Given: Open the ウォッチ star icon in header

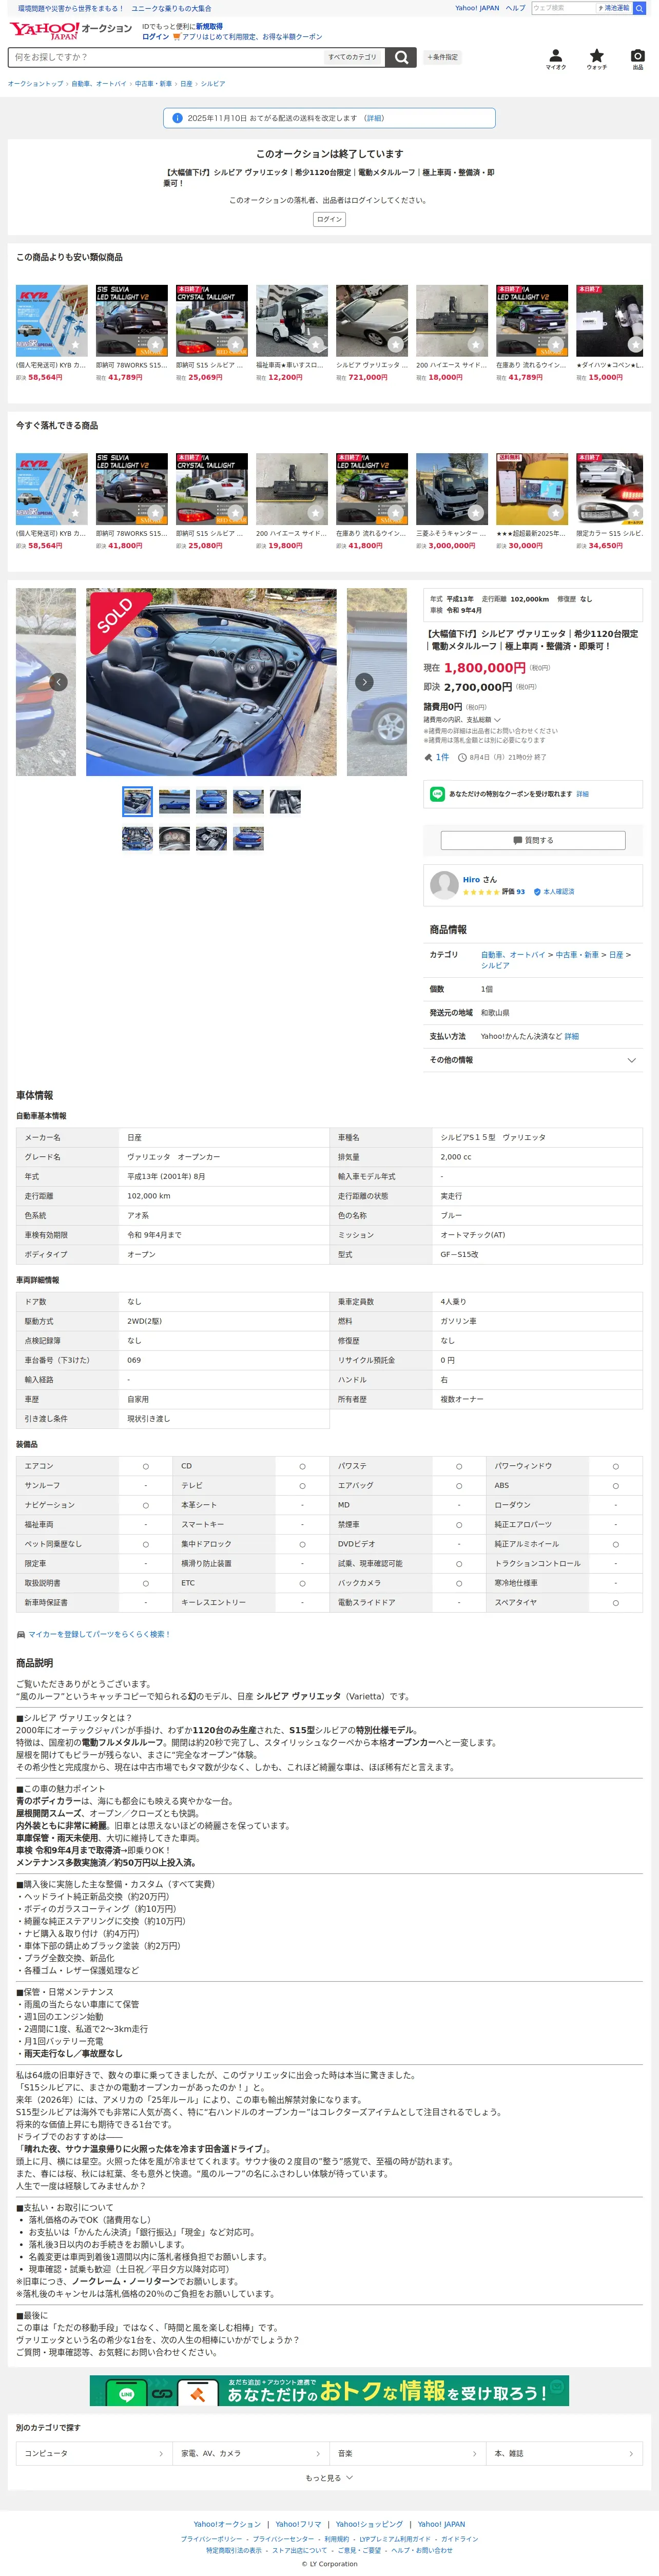Looking at the screenshot, I should 597,59.
